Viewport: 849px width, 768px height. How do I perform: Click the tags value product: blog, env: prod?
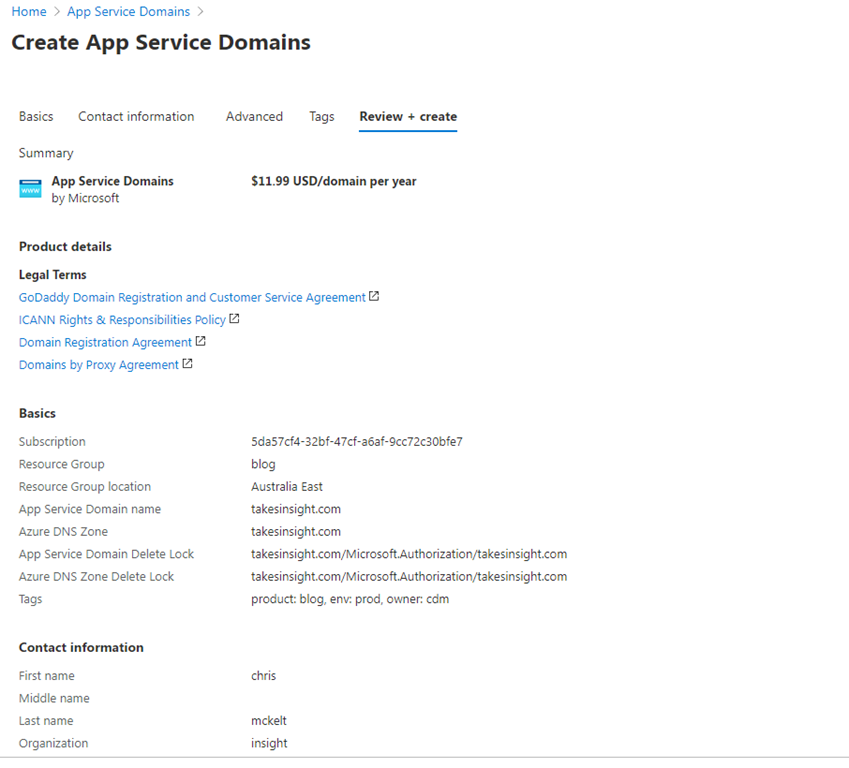350,599
